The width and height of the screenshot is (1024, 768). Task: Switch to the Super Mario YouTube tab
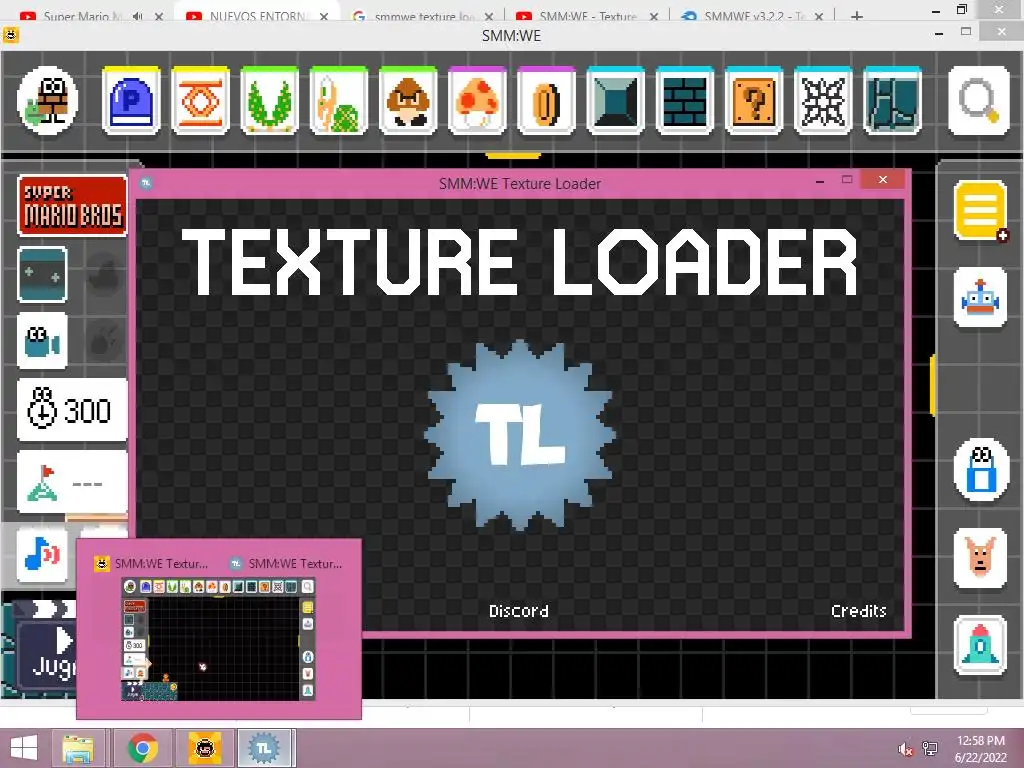pos(82,15)
